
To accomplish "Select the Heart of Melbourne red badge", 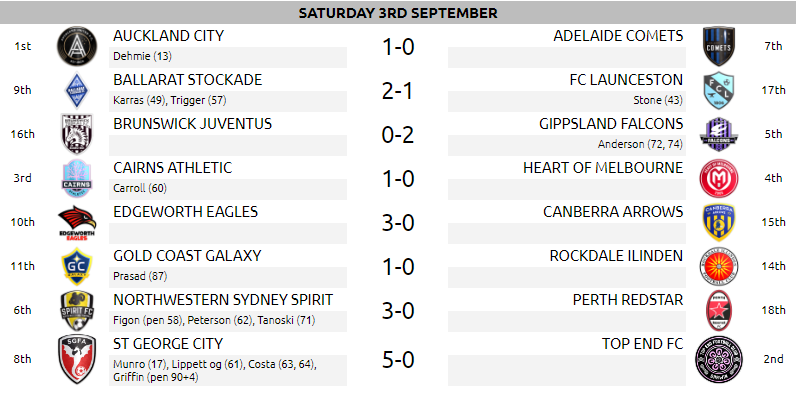I will pyautogui.click(x=719, y=178).
